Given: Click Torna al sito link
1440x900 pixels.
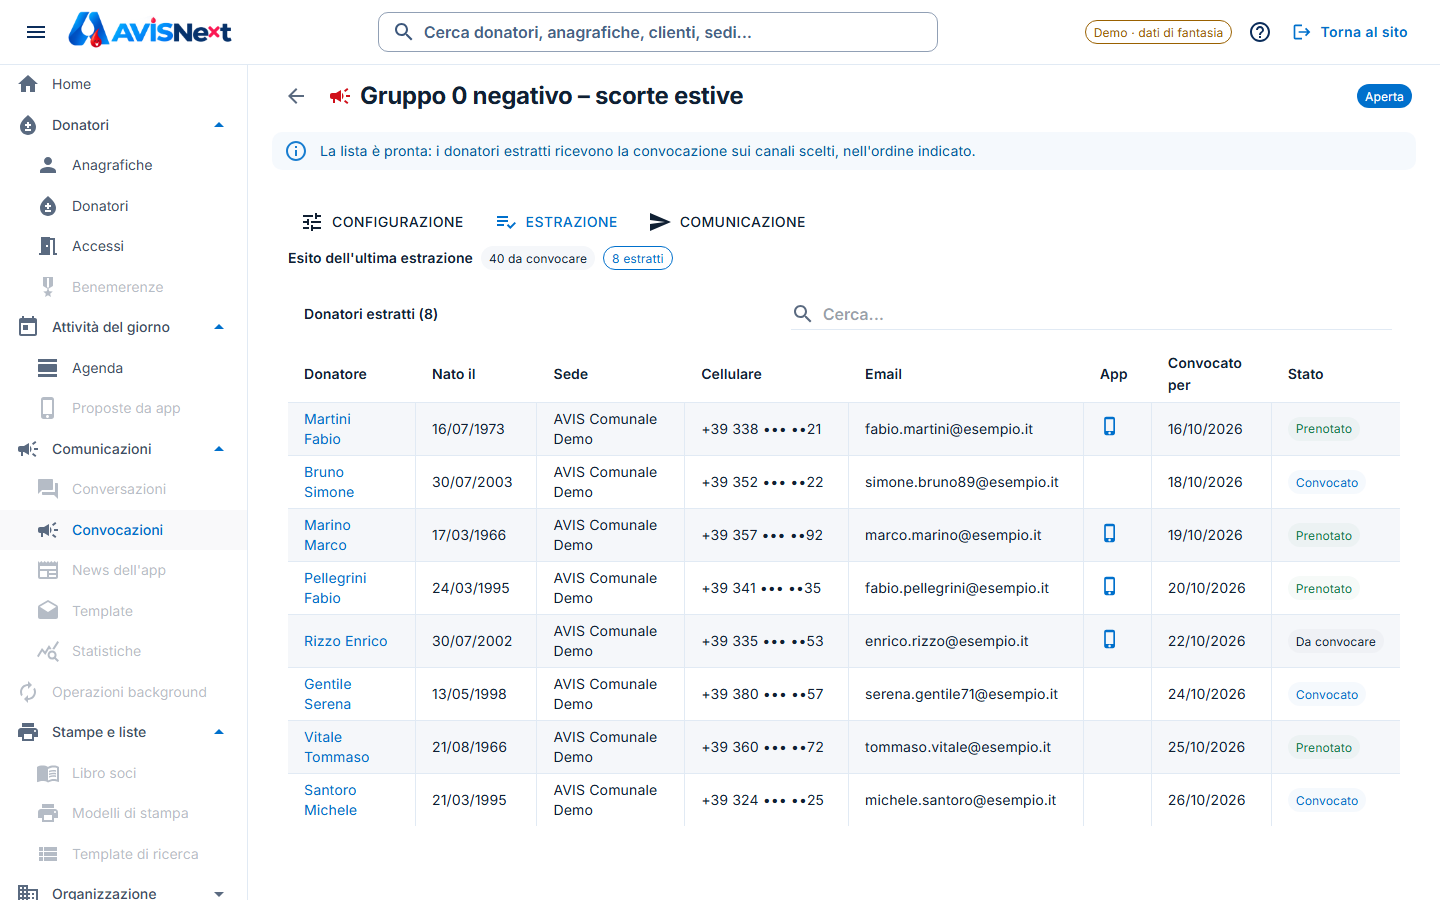Looking at the screenshot, I should [x=1350, y=32].
